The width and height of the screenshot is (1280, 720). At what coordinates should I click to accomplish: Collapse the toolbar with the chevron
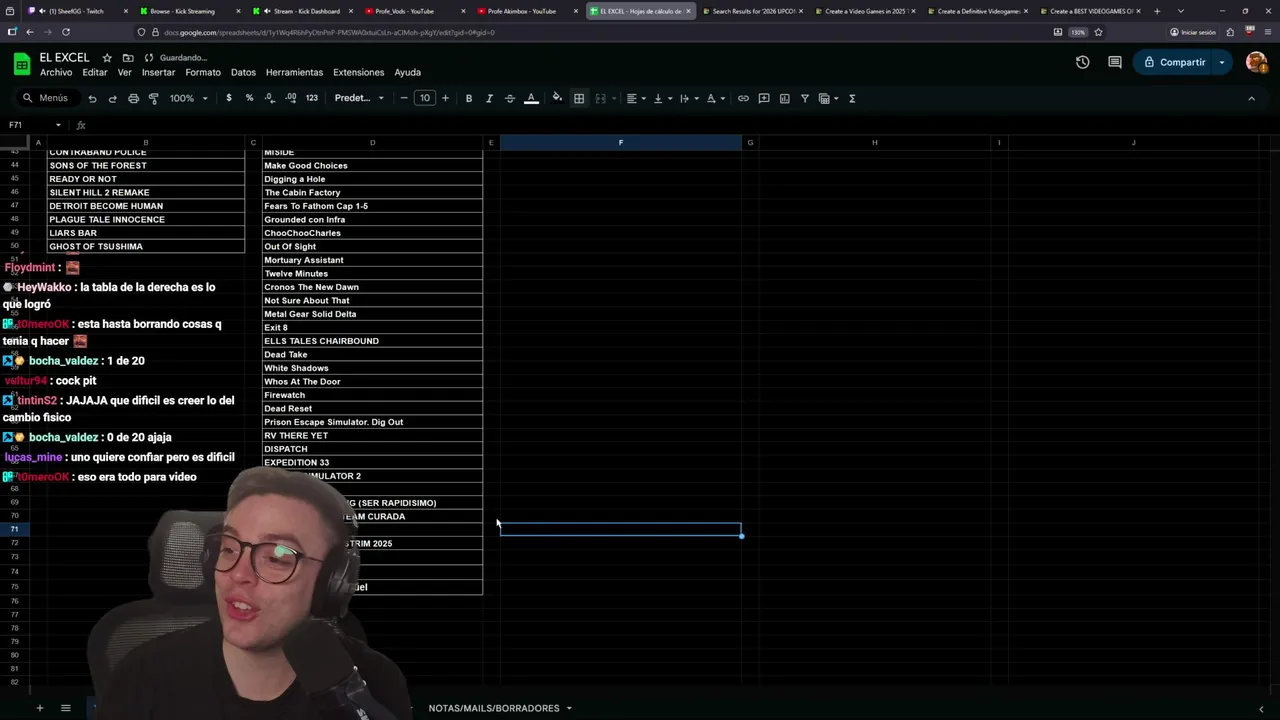click(x=1251, y=98)
